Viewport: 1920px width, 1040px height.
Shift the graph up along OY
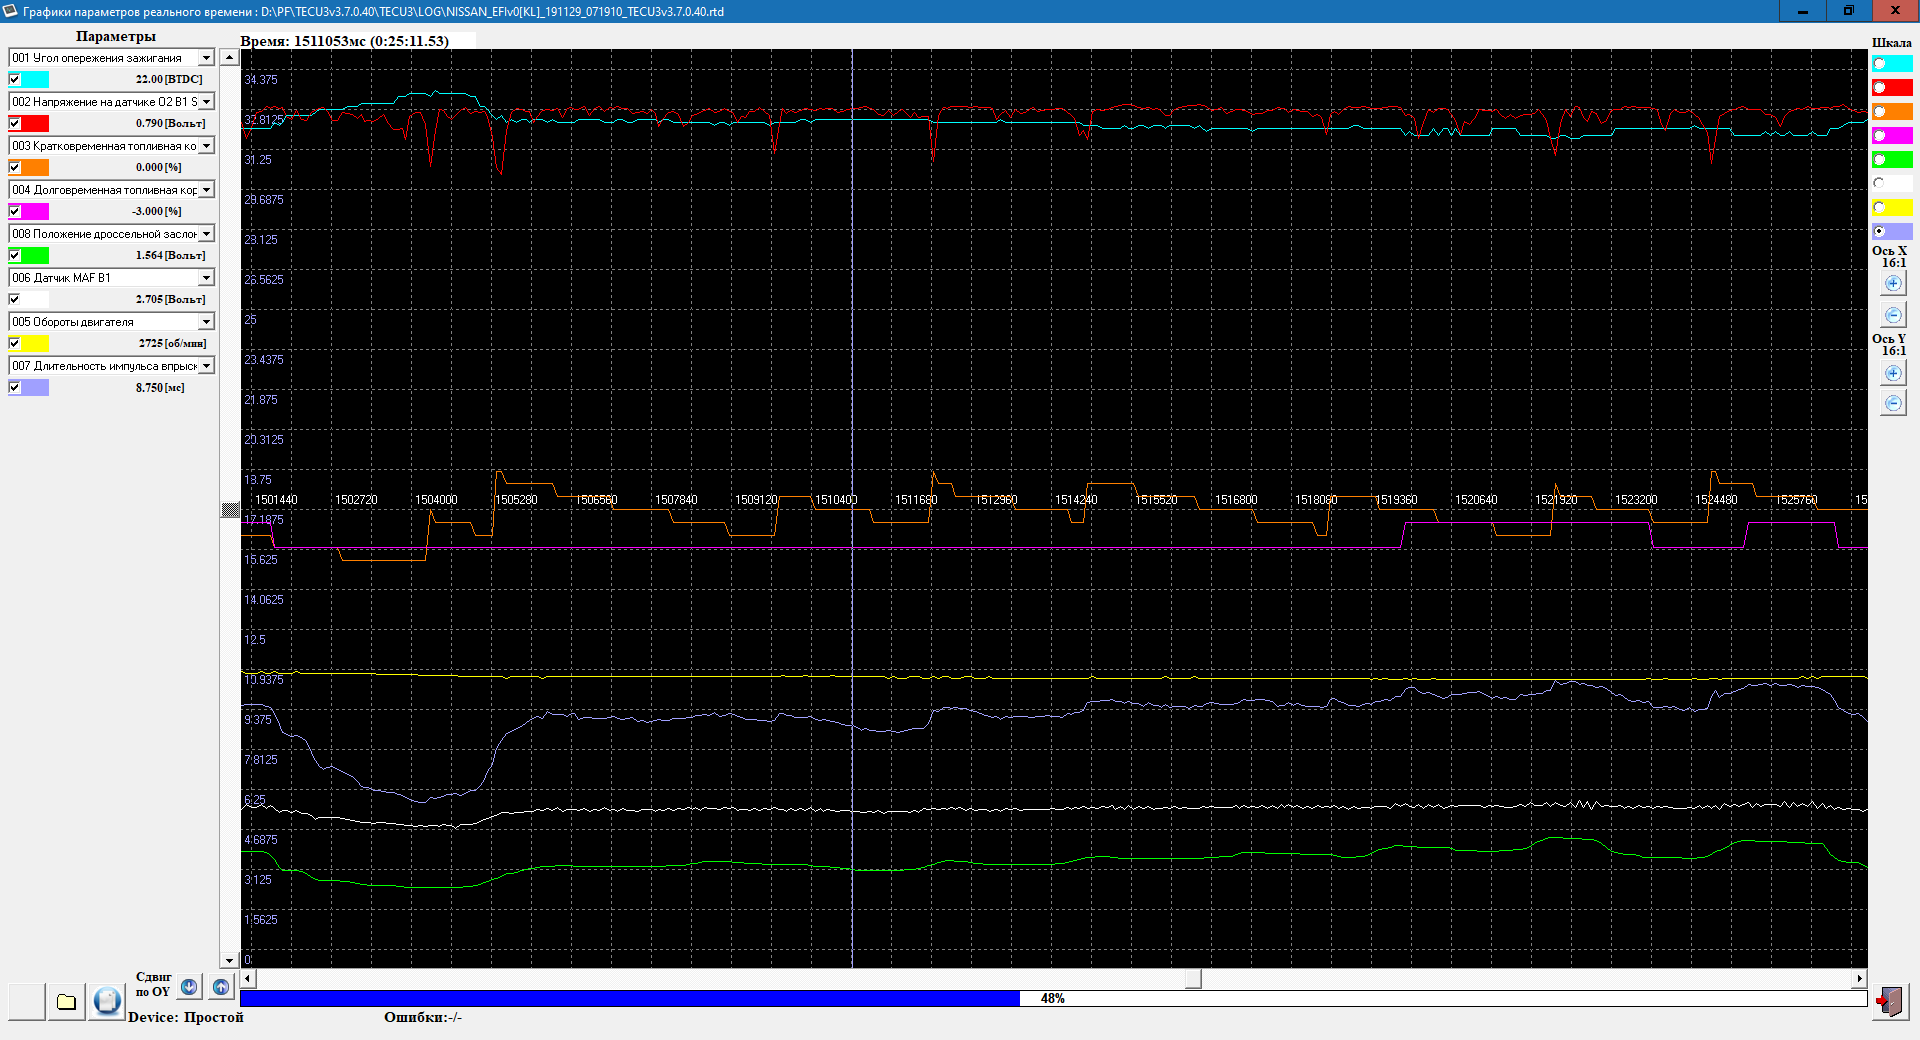[221, 987]
